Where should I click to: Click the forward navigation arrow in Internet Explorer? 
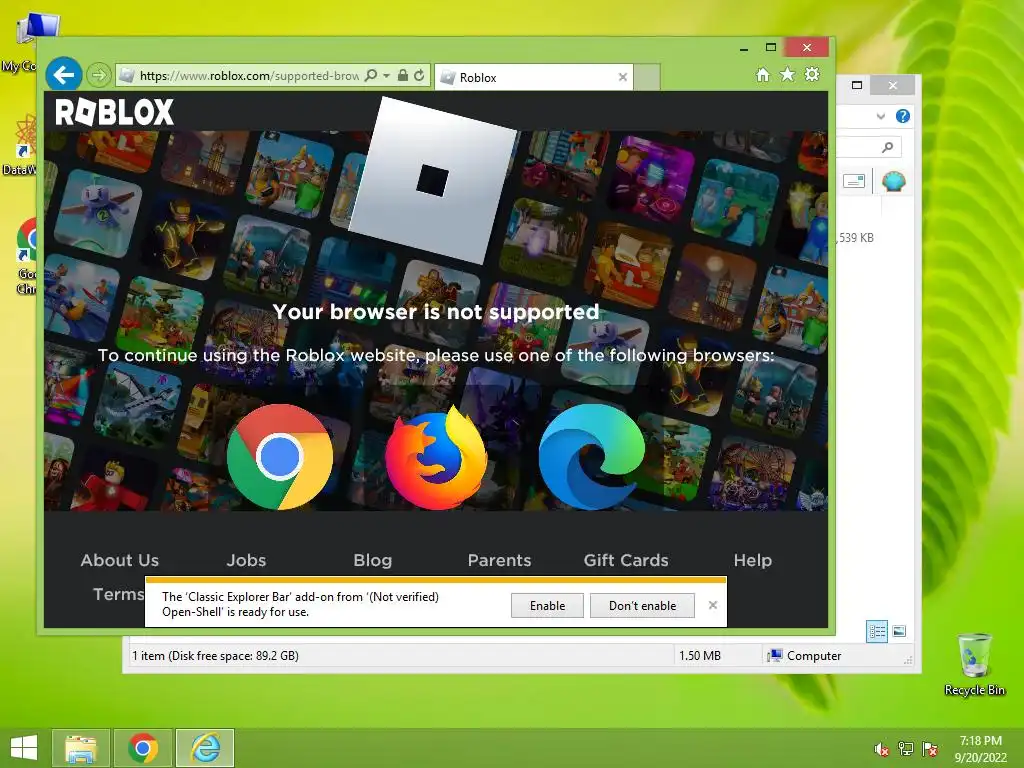[99, 76]
